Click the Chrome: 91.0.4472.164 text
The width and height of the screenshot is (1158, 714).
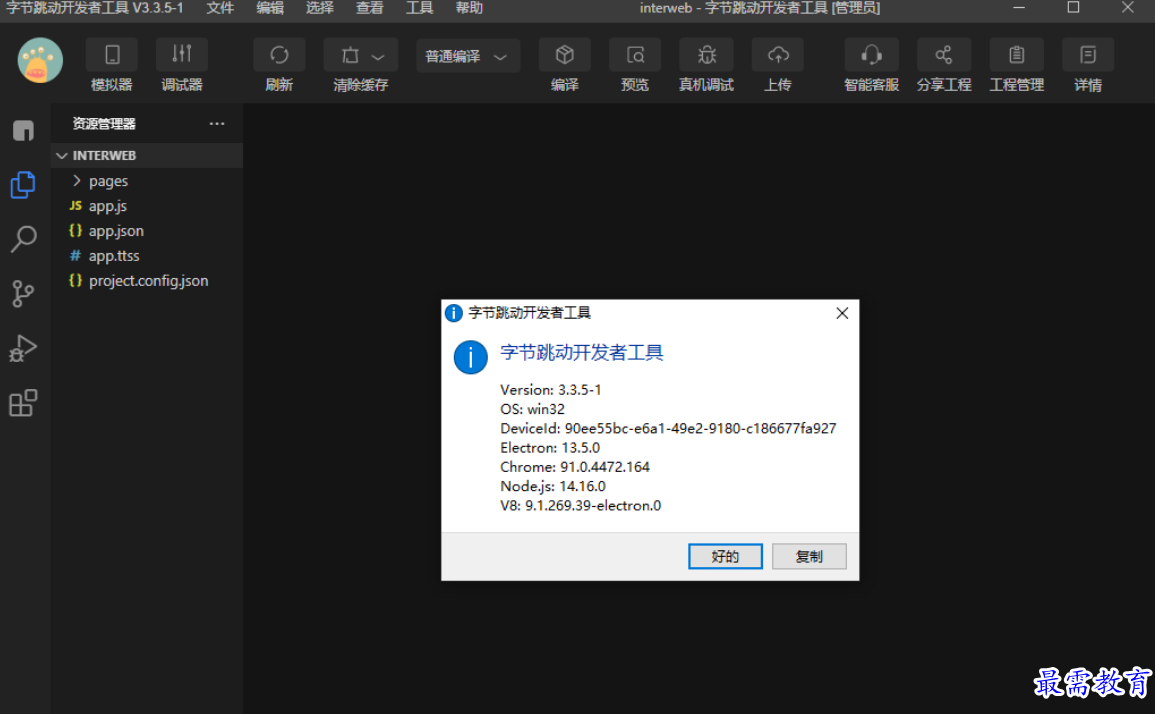pyautogui.click(x=575, y=467)
